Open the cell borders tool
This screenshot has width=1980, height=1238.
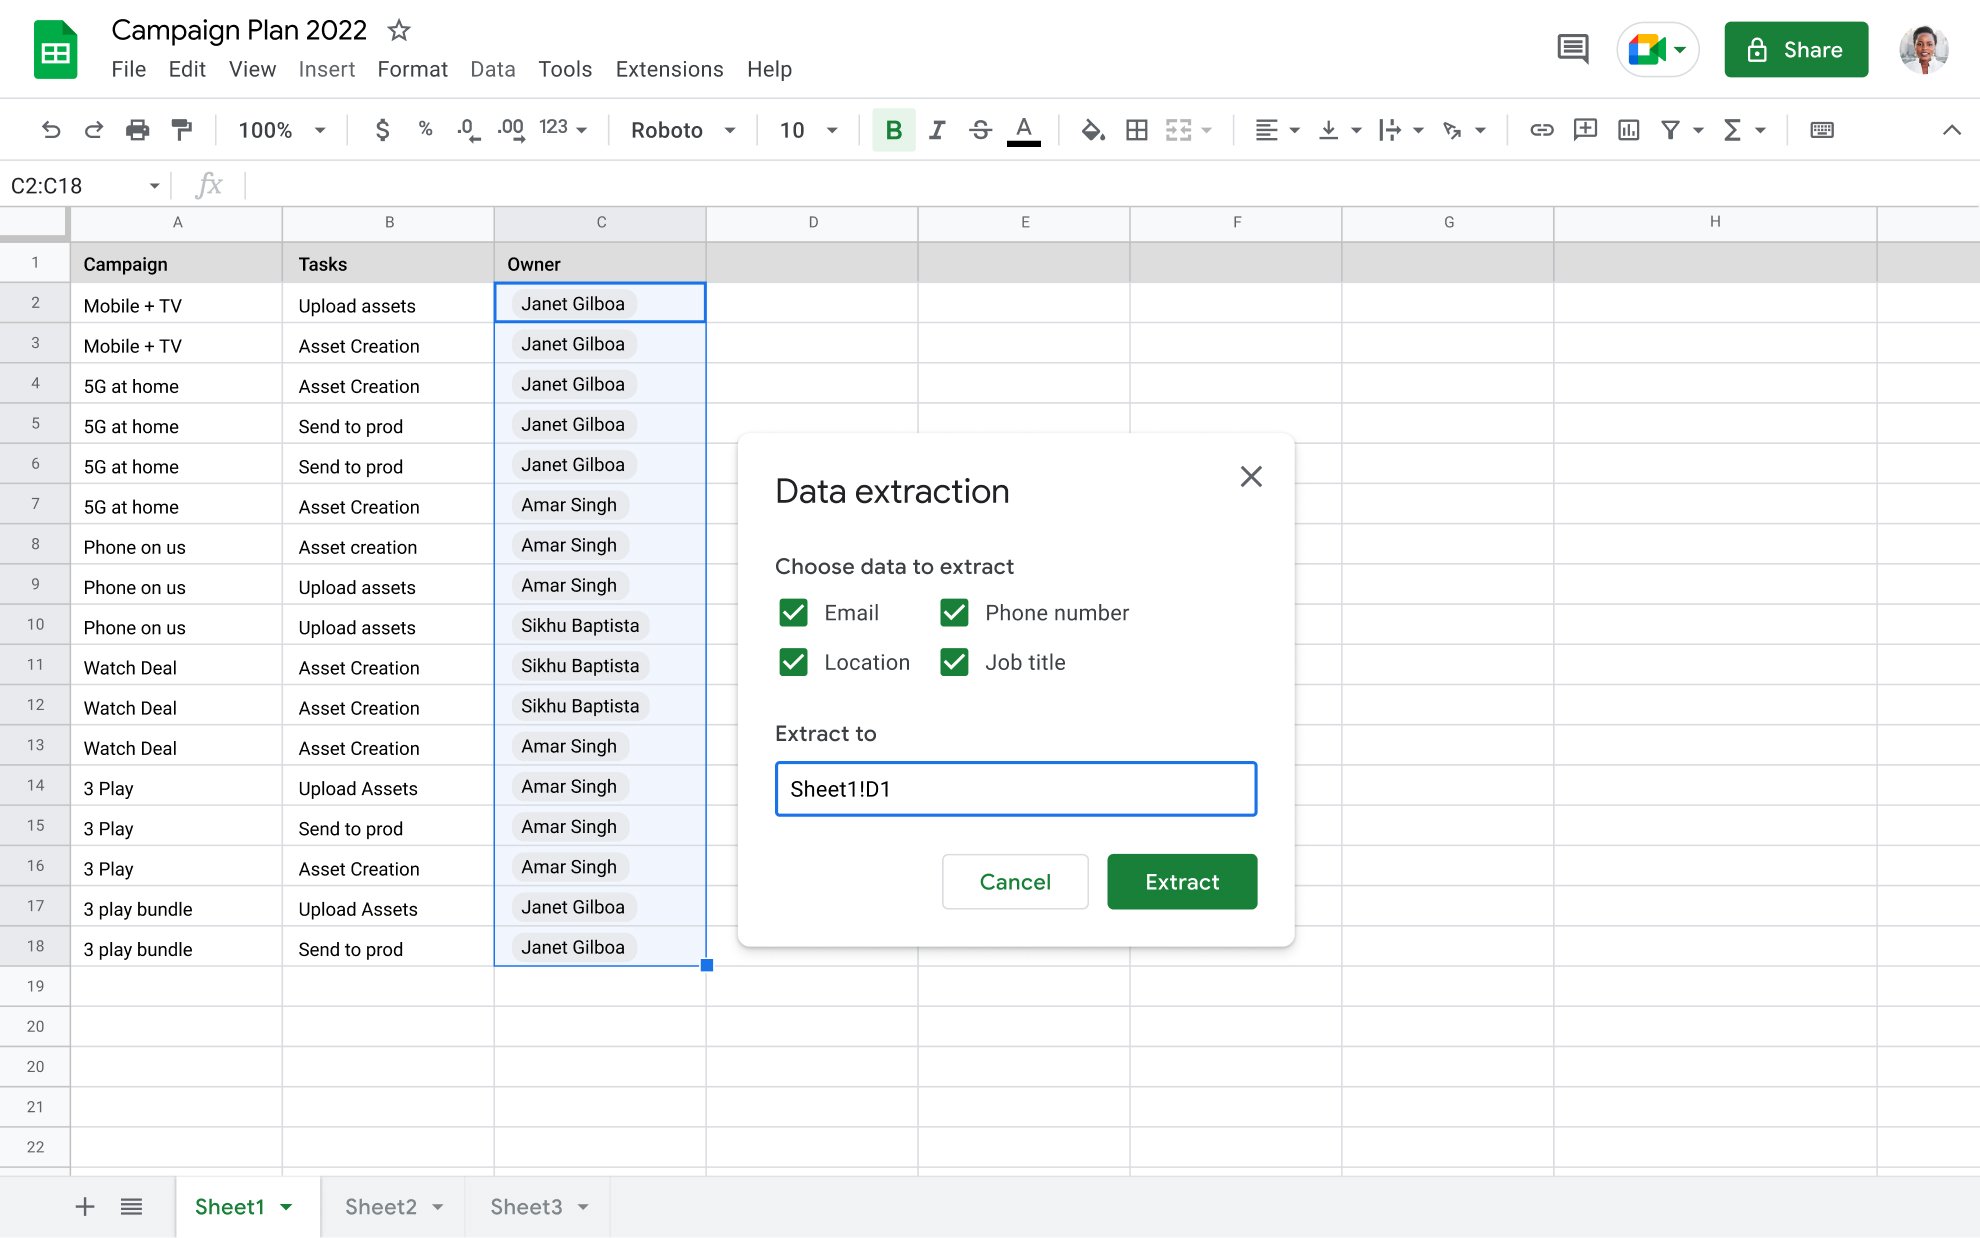click(x=1137, y=130)
